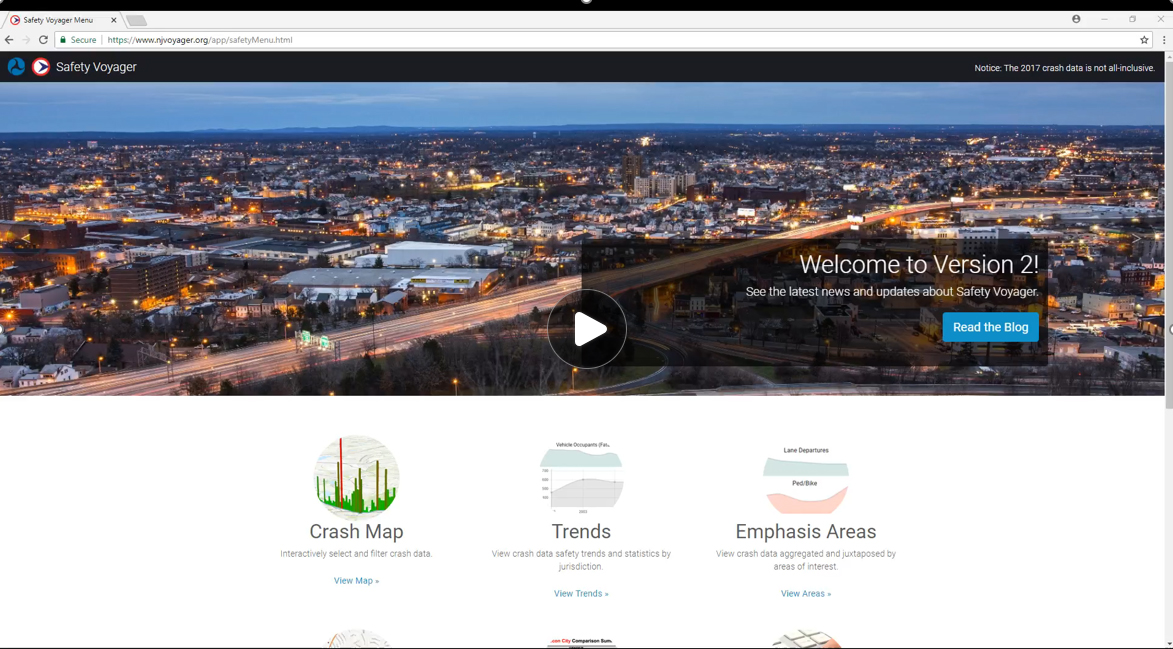Image resolution: width=1173 pixels, height=649 pixels.
Task: Close the Safety Voyager Menu tab
Action: (x=114, y=20)
